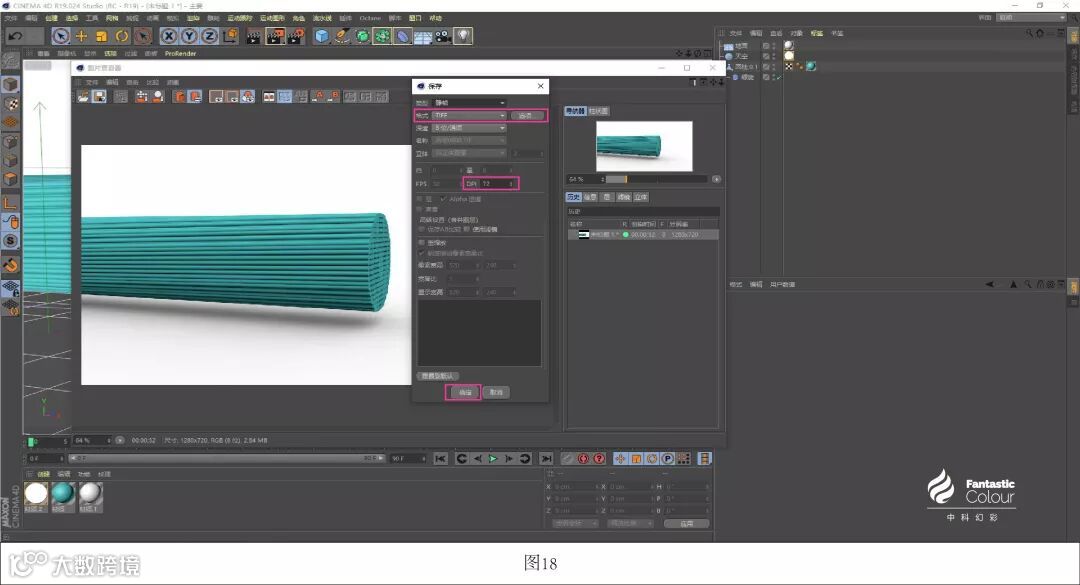Image resolution: width=1080 pixels, height=585 pixels.
Task: Click Picture Viewer open file icon
Action: [83, 96]
